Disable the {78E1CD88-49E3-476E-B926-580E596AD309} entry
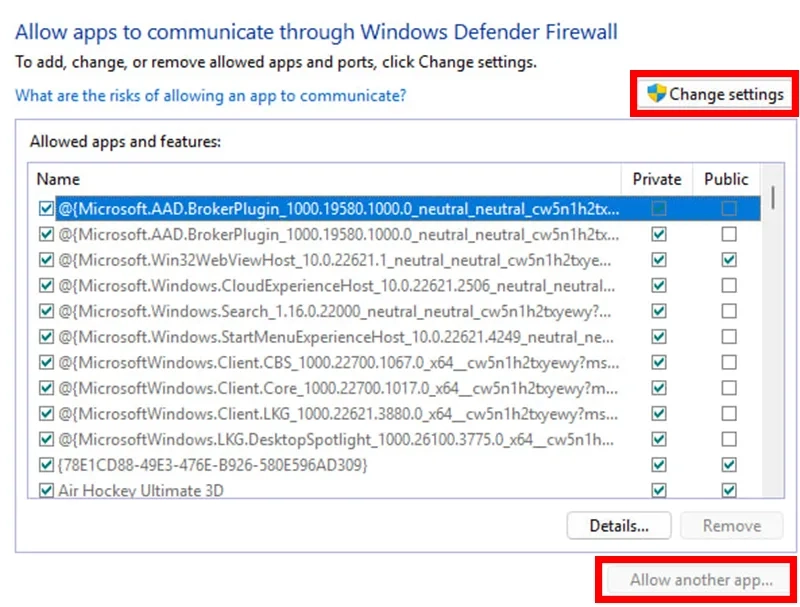Viewport: 800px width, 607px height. pyautogui.click(x=45, y=464)
